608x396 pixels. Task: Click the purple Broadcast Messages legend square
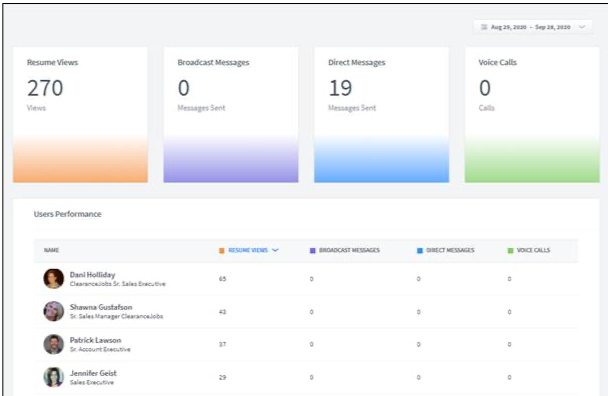313,251
